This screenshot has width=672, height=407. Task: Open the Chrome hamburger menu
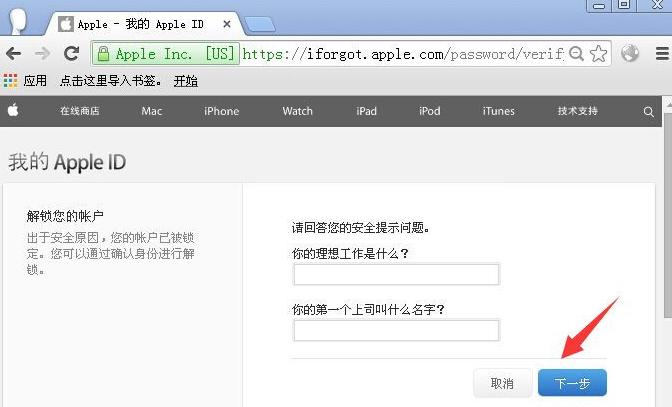[x=662, y=54]
